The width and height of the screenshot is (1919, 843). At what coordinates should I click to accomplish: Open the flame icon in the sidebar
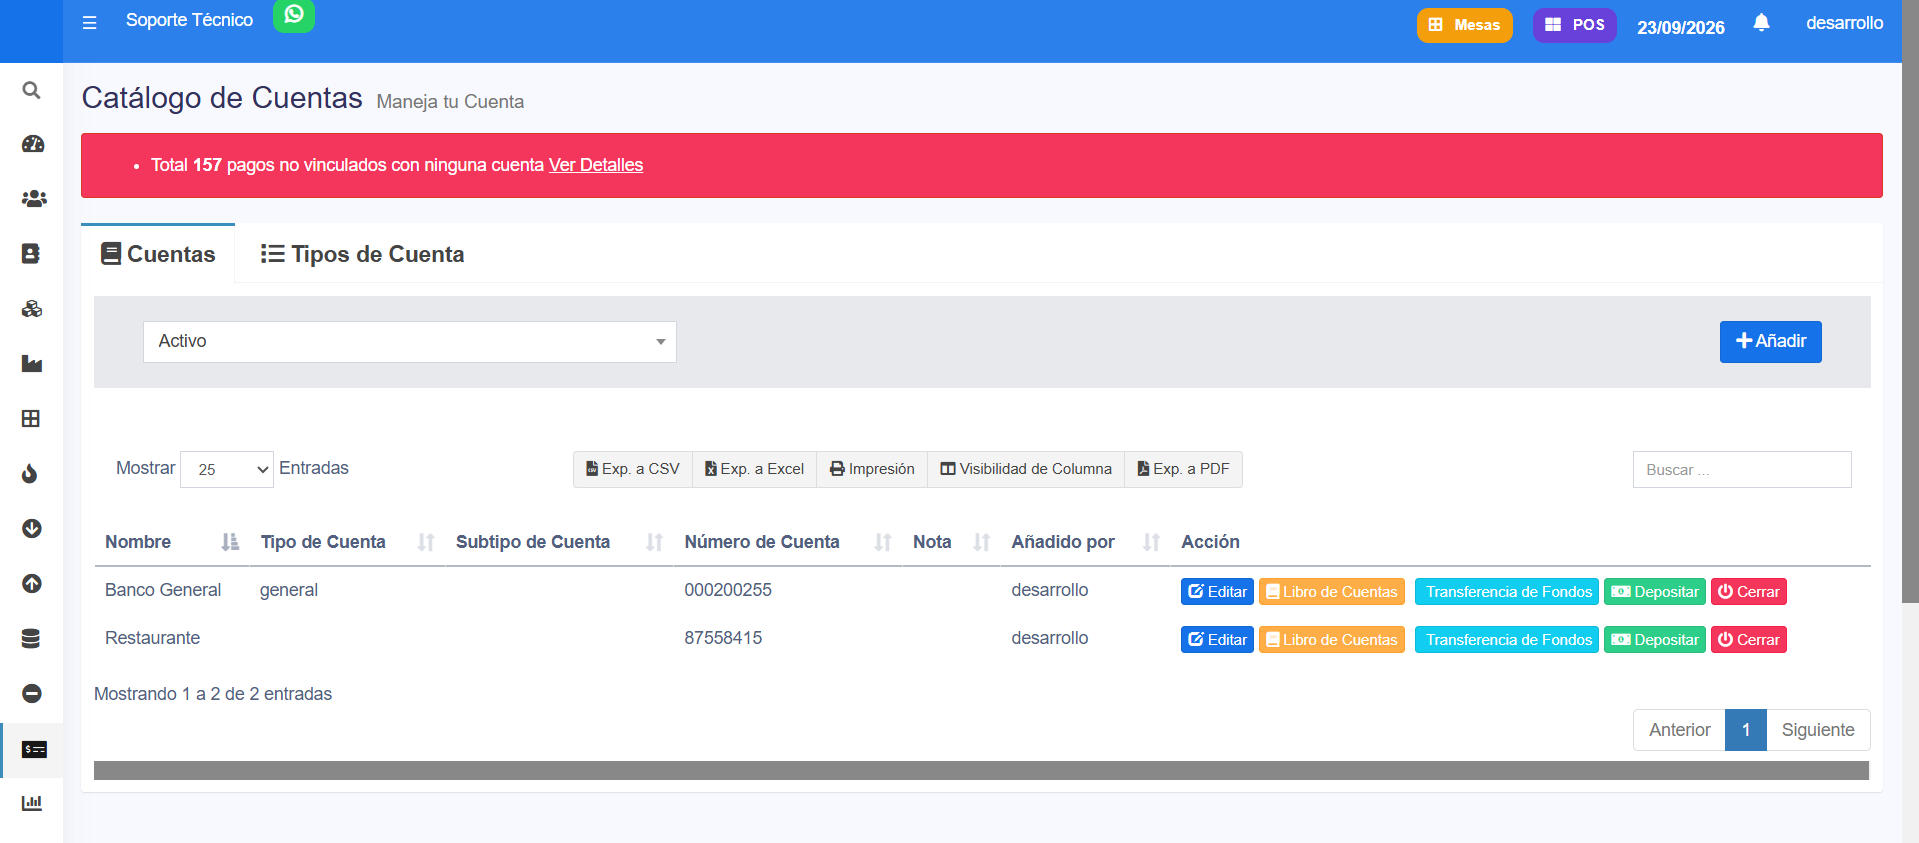[x=32, y=474]
